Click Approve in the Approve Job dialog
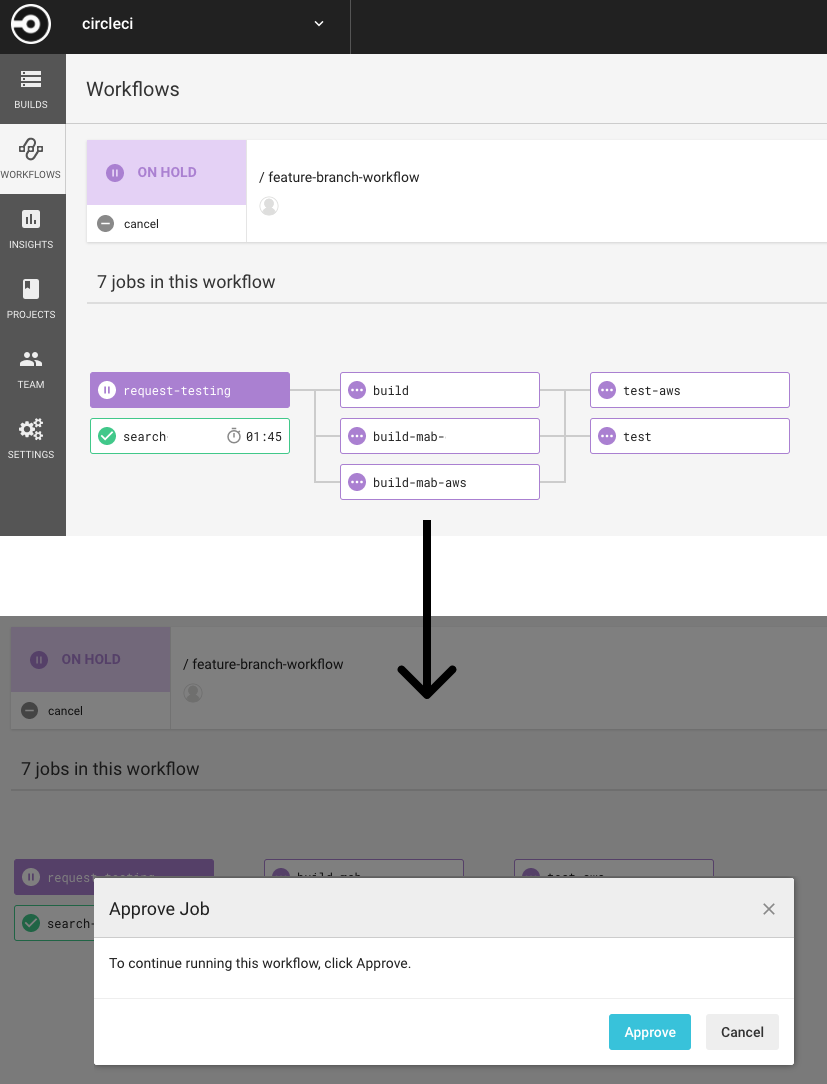 [649, 1031]
